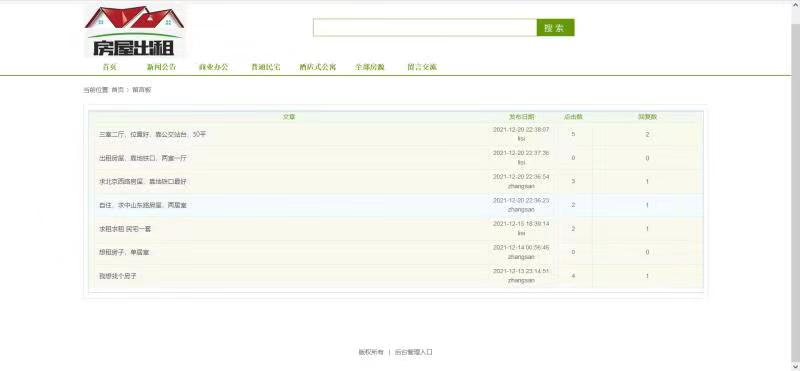Click the 首页 breadcrumb link
Viewport: 800px width, 371px height.
[117, 90]
